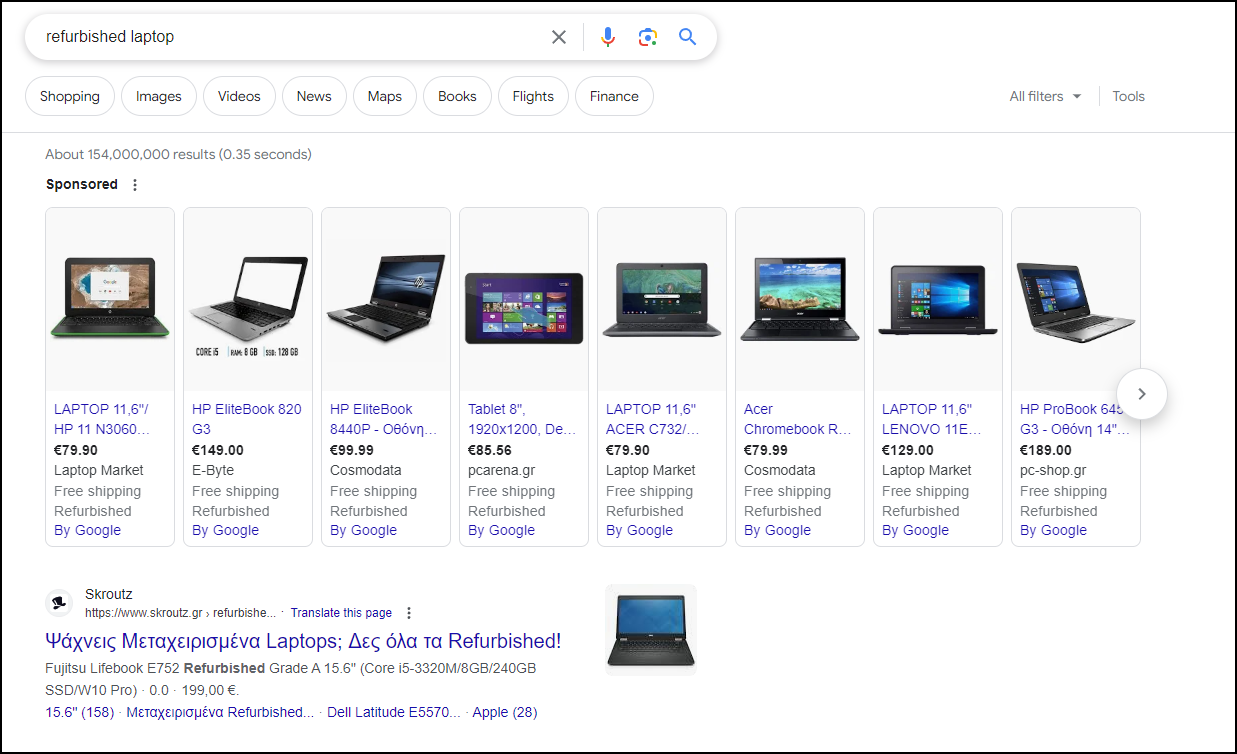The width and height of the screenshot is (1237, 754).
Task: Click the Skroutz site favicon
Action: pyautogui.click(x=59, y=603)
